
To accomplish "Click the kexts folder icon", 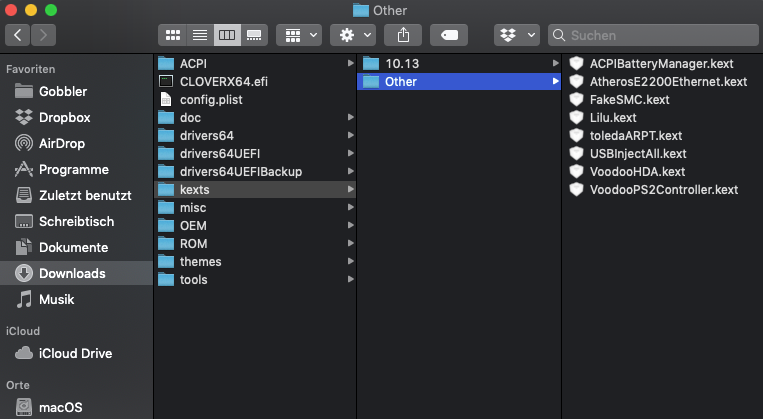I will coord(166,190).
